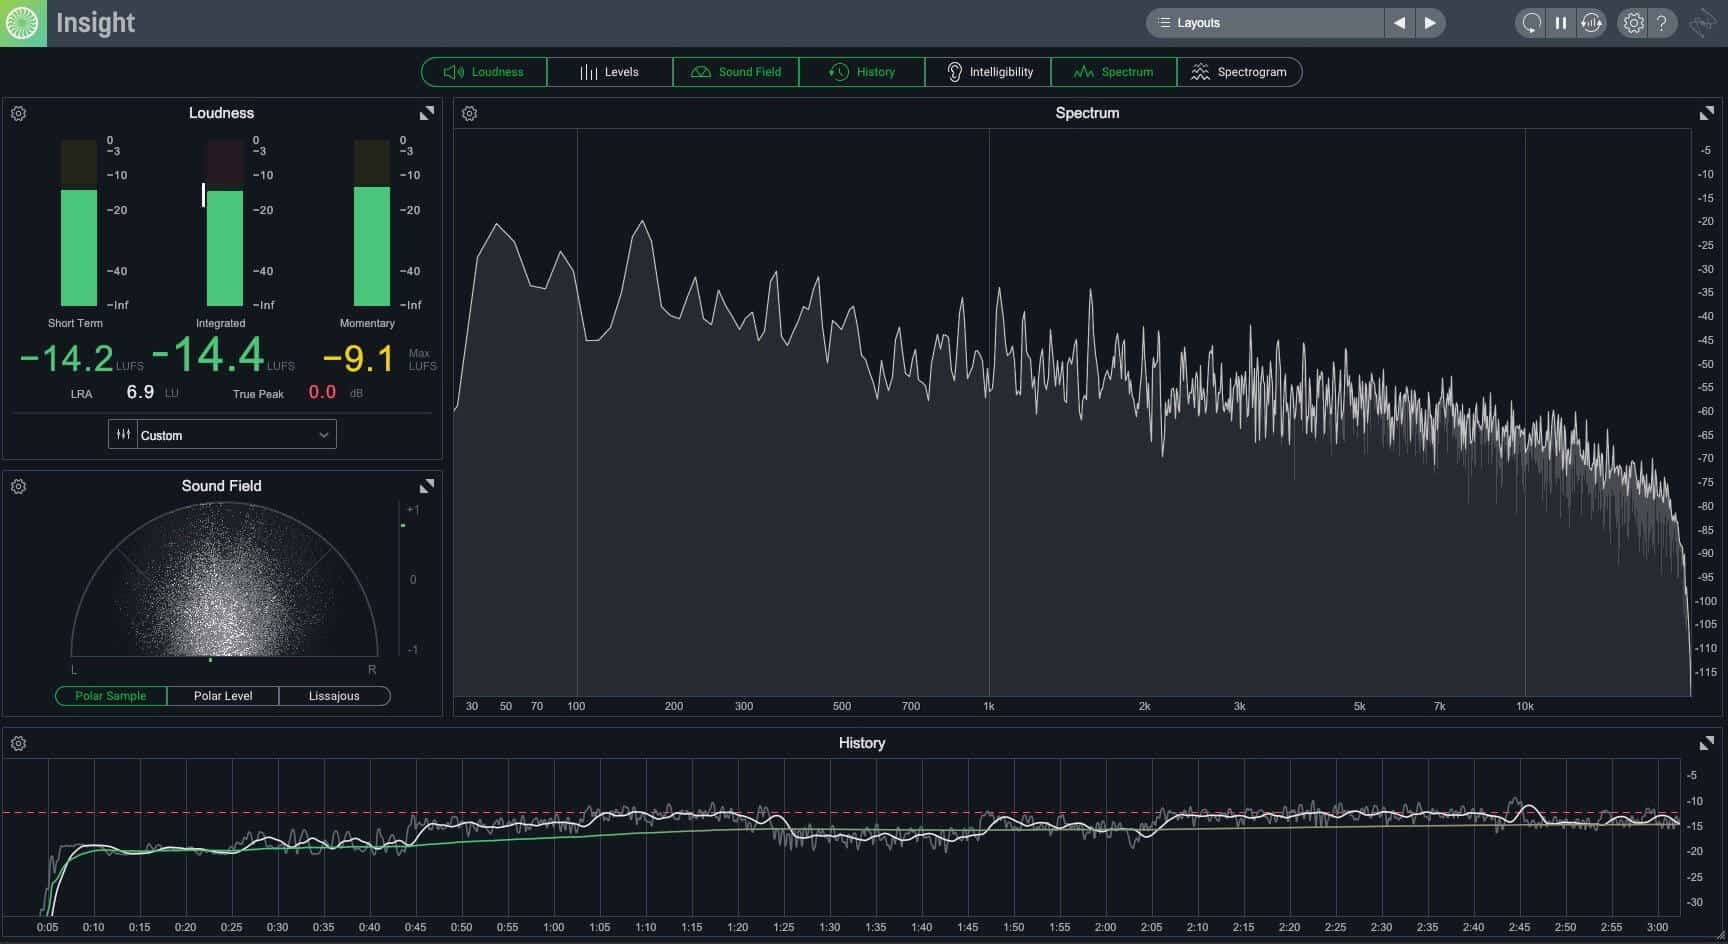
Task: Toggle the Spectrum module tab
Action: 1113,72
